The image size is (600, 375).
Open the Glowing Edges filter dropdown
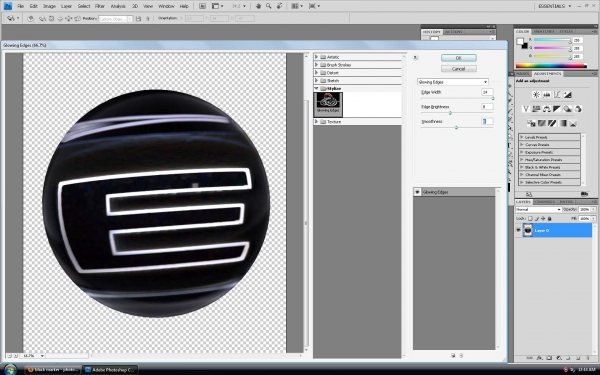(453, 82)
